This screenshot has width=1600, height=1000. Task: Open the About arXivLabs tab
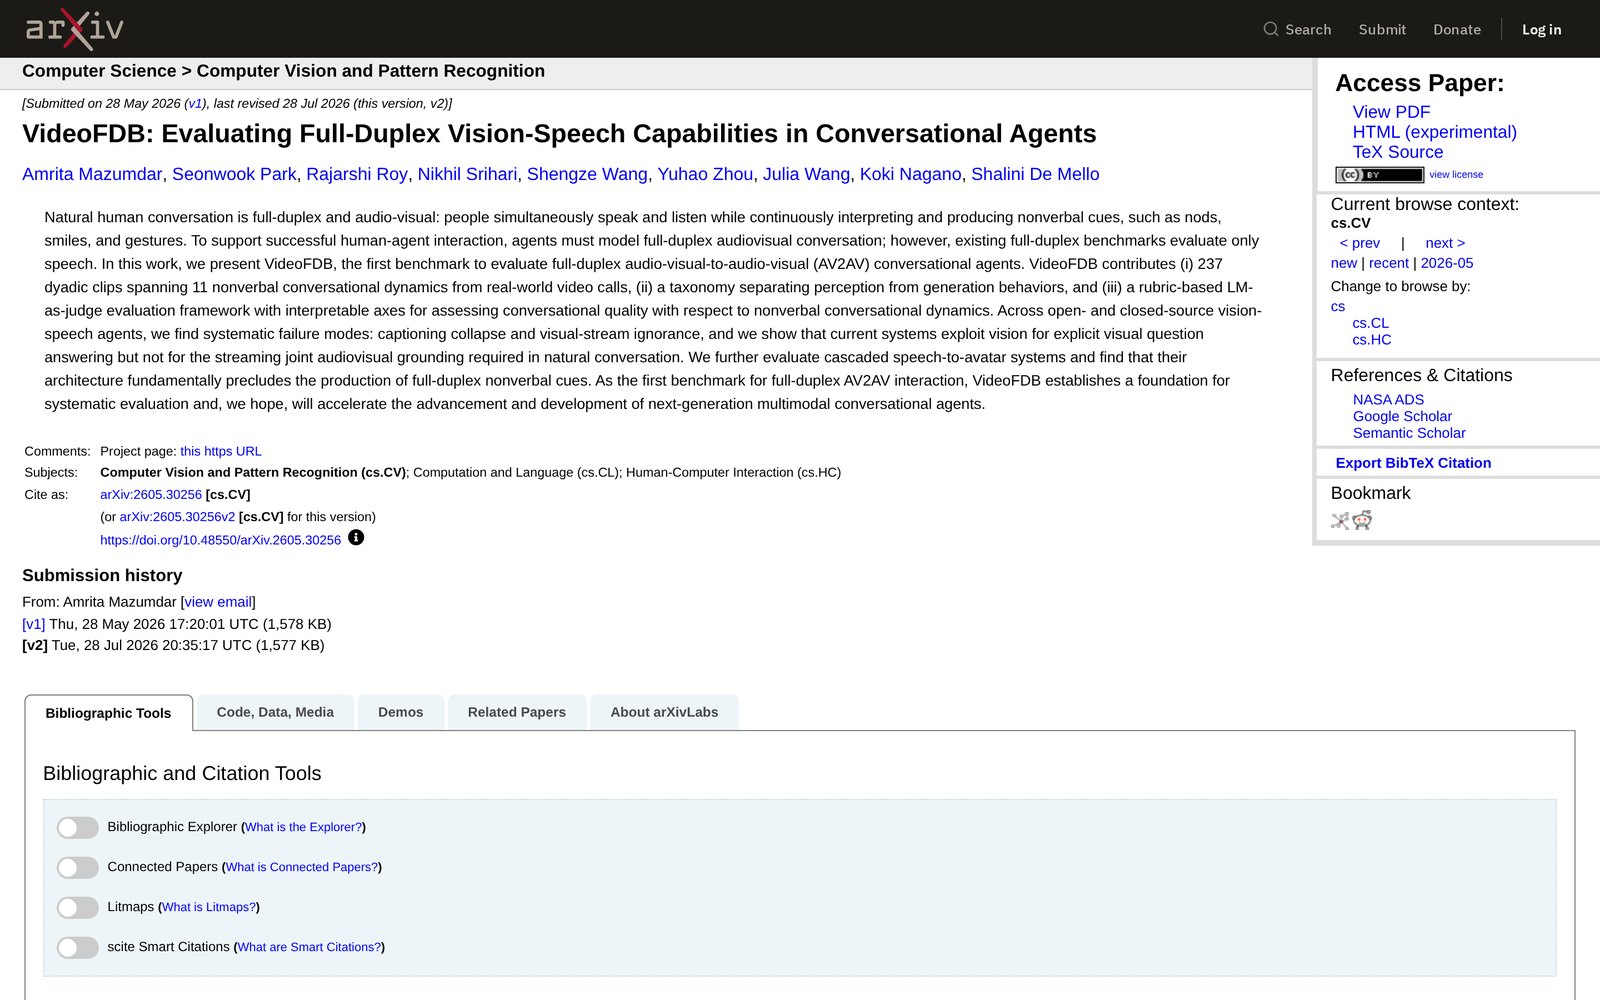click(664, 712)
